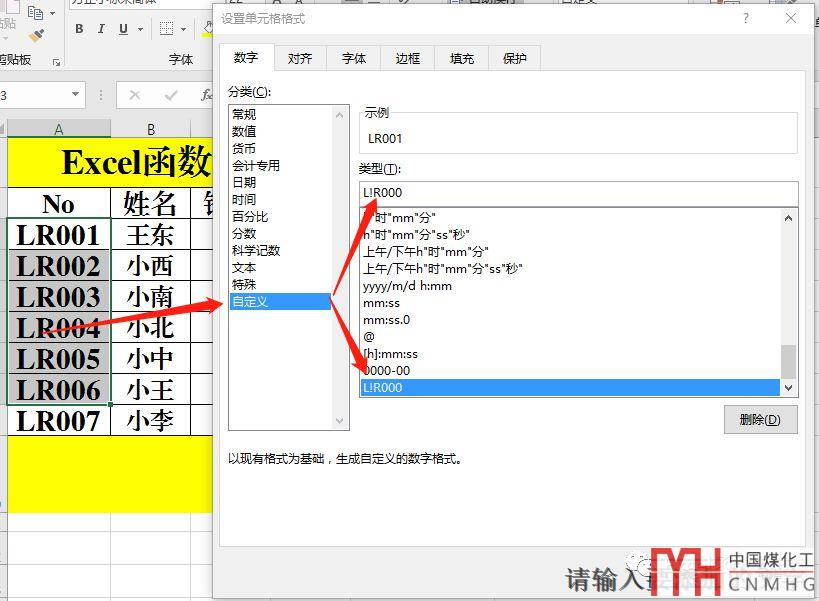Click cell containing 小李
The height and width of the screenshot is (601, 819).
[150, 421]
